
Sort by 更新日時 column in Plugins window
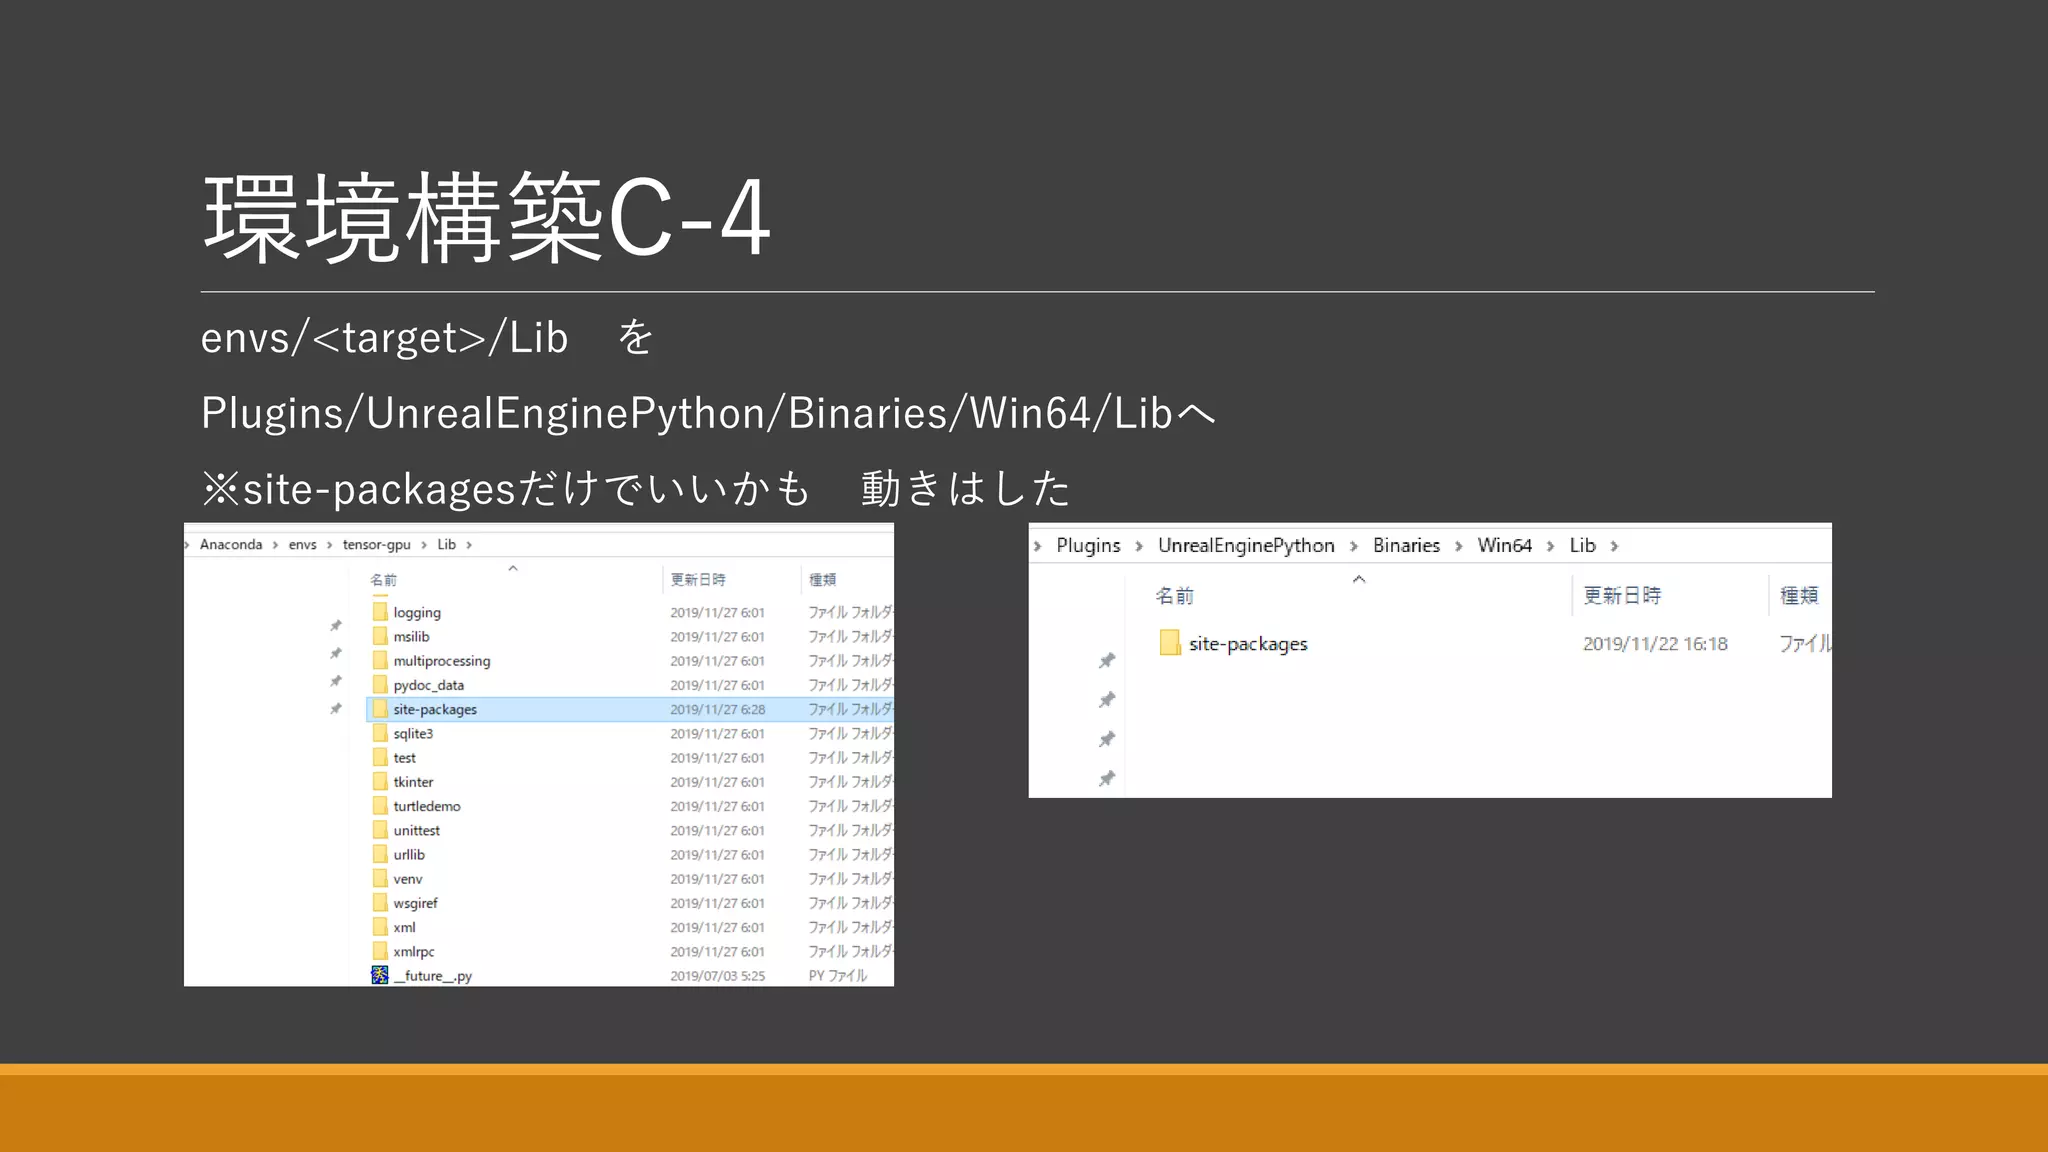[x=1622, y=596]
